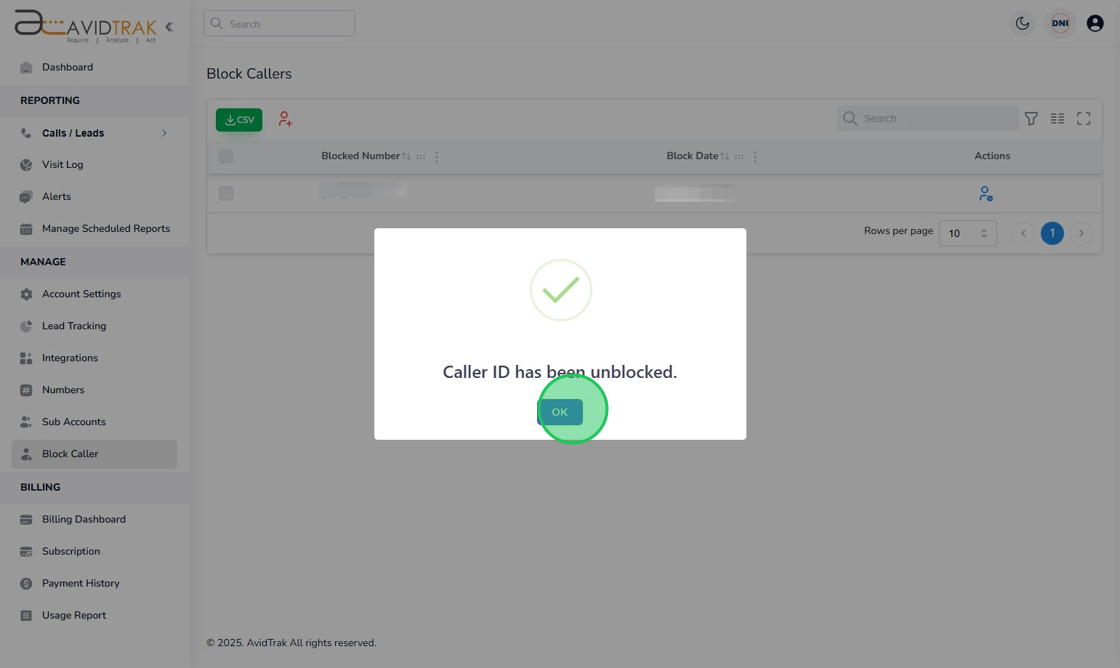
Task: Toggle the DNI avatar button
Action: pyautogui.click(x=1060, y=23)
